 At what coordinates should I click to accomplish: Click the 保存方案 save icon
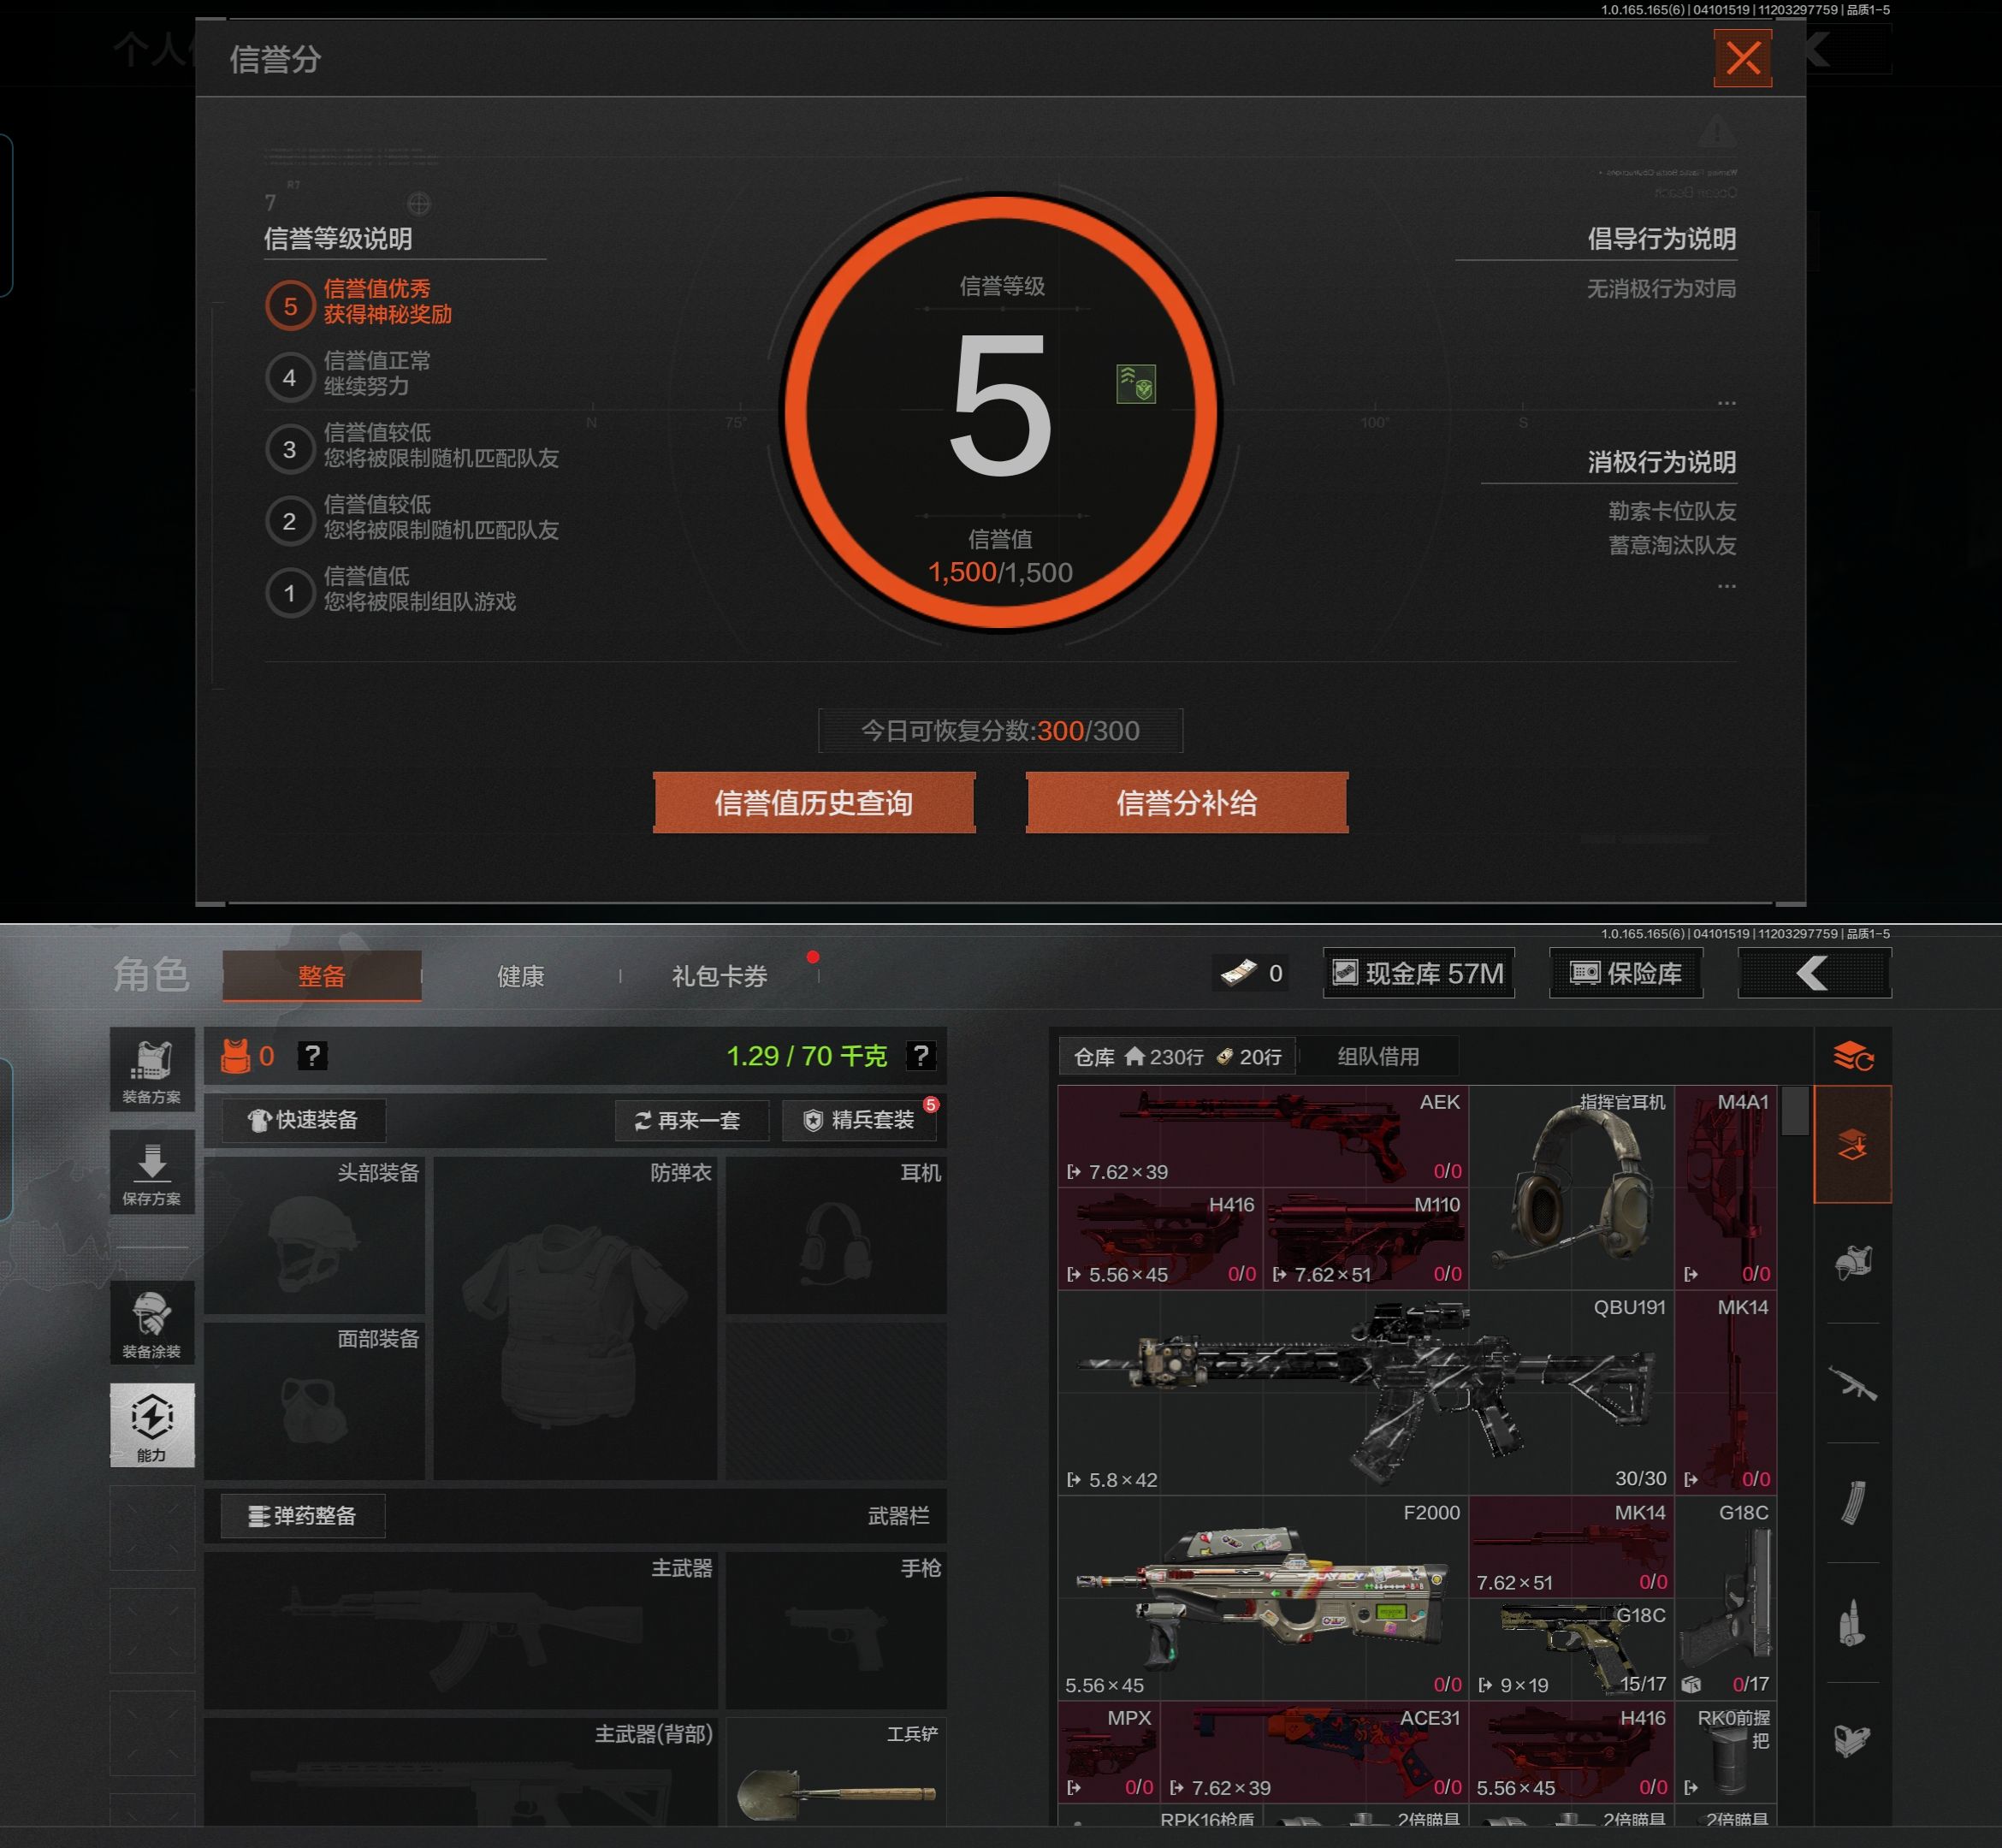pos(152,1172)
